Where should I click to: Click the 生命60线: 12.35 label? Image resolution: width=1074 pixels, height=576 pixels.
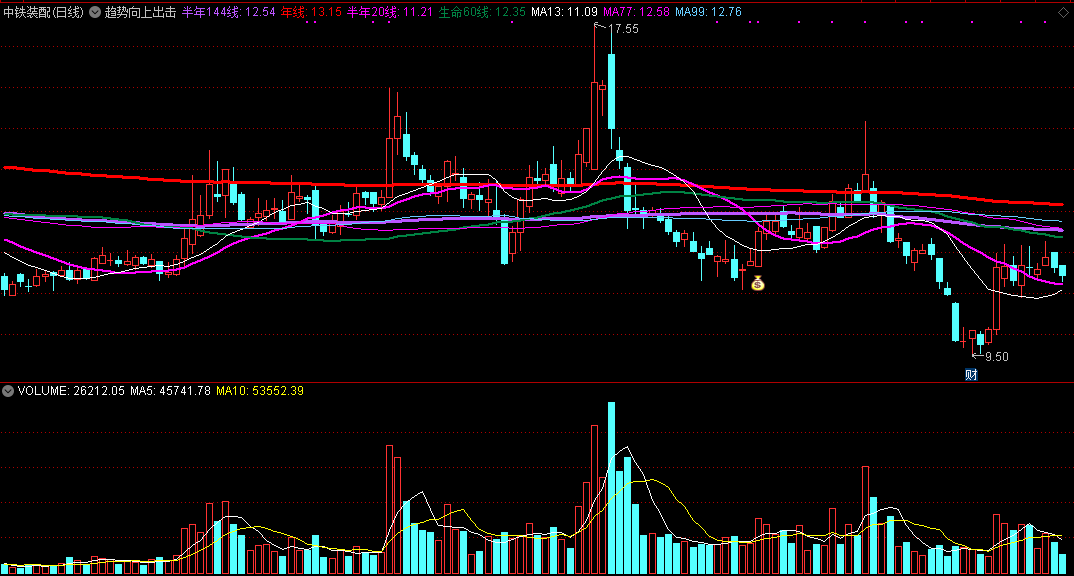coord(482,12)
